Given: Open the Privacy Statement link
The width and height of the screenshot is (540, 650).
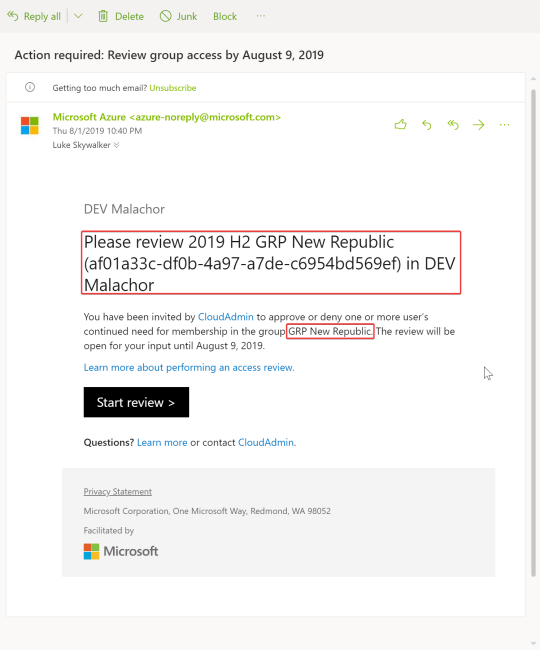Looking at the screenshot, I should (x=118, y=492).
